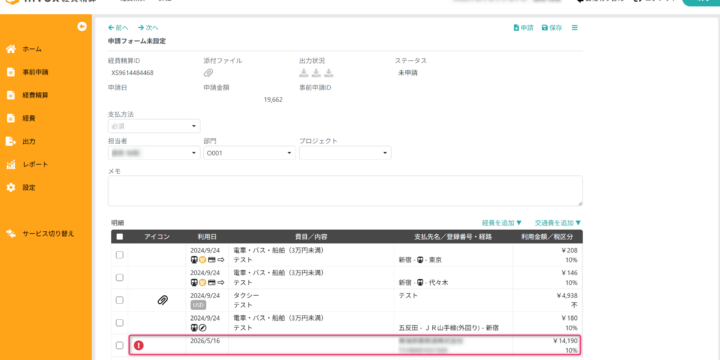The height and width of the screenshot is (360, 720).
Task: Check the タクシー ¥4,938 row checkbox
Action: [x=119, y=300]
